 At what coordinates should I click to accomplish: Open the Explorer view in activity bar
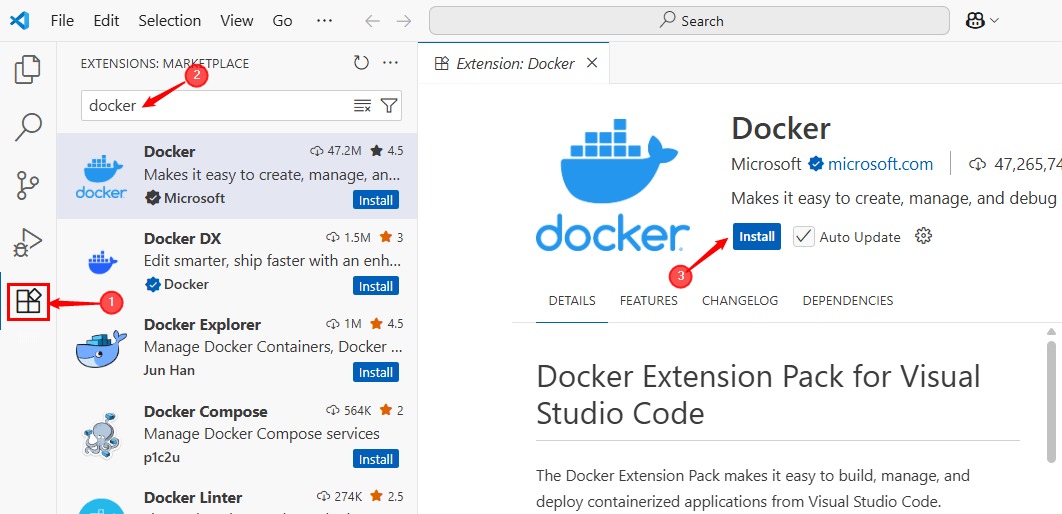click(x=28, y=70)
